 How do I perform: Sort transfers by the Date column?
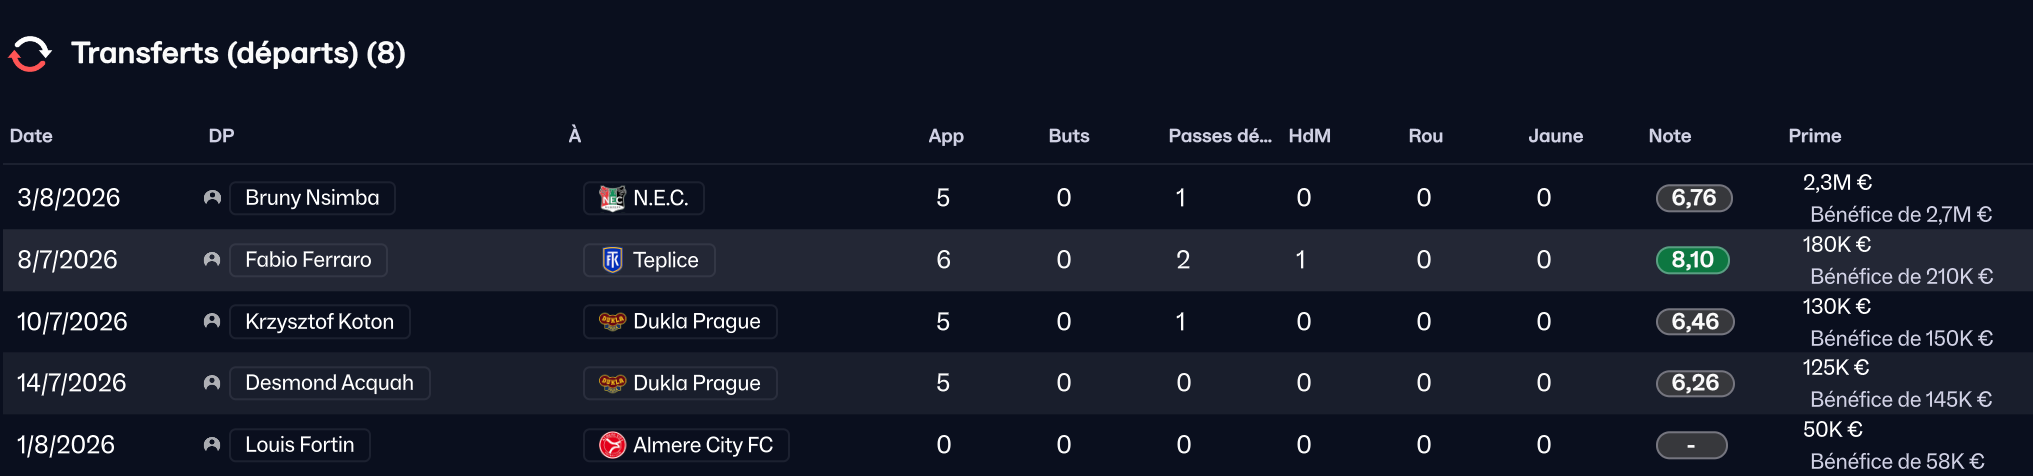coord(31,136)
